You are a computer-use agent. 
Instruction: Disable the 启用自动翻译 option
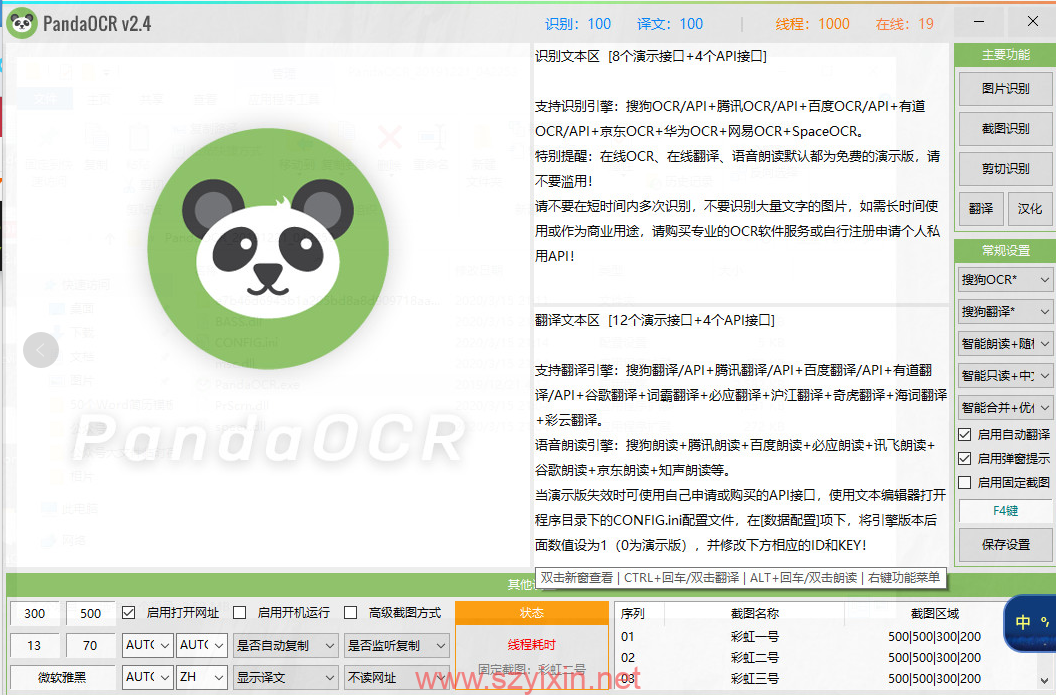[964, 435]
